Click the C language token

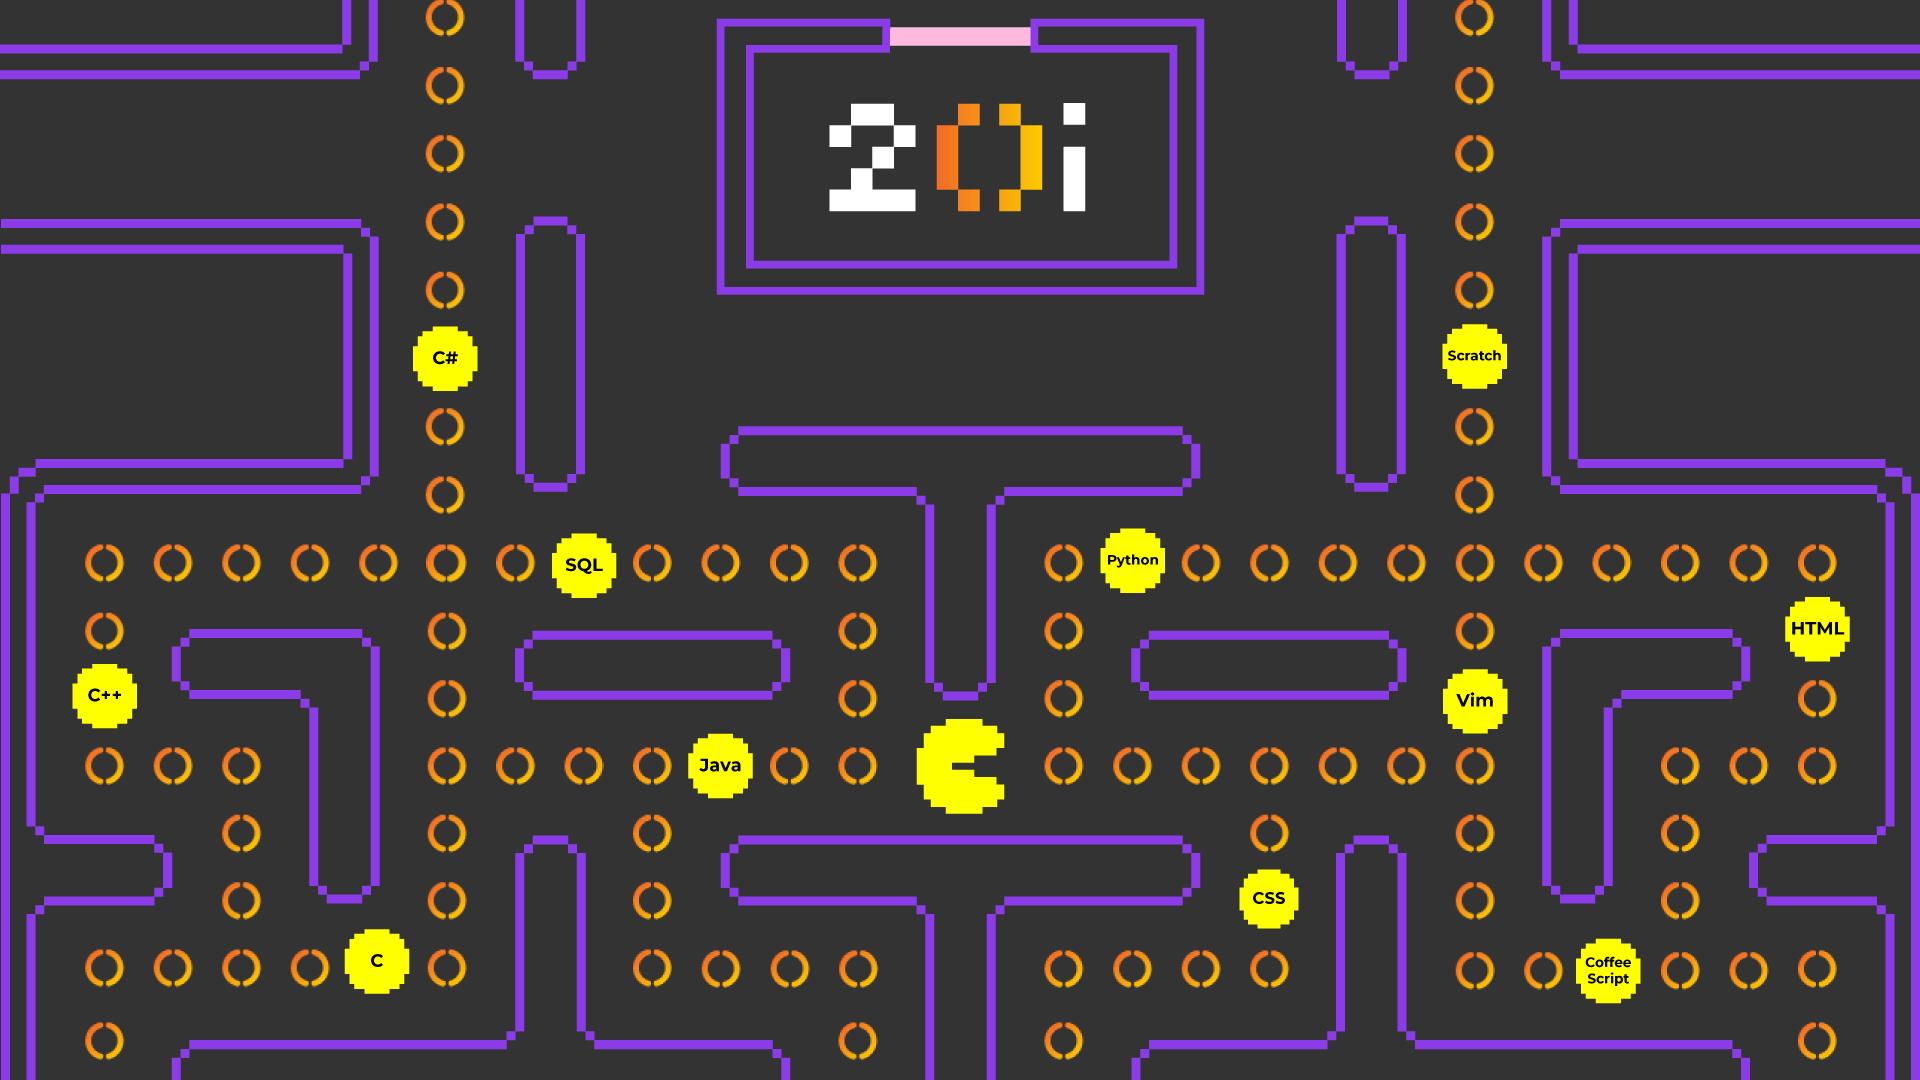coord(376,960)
